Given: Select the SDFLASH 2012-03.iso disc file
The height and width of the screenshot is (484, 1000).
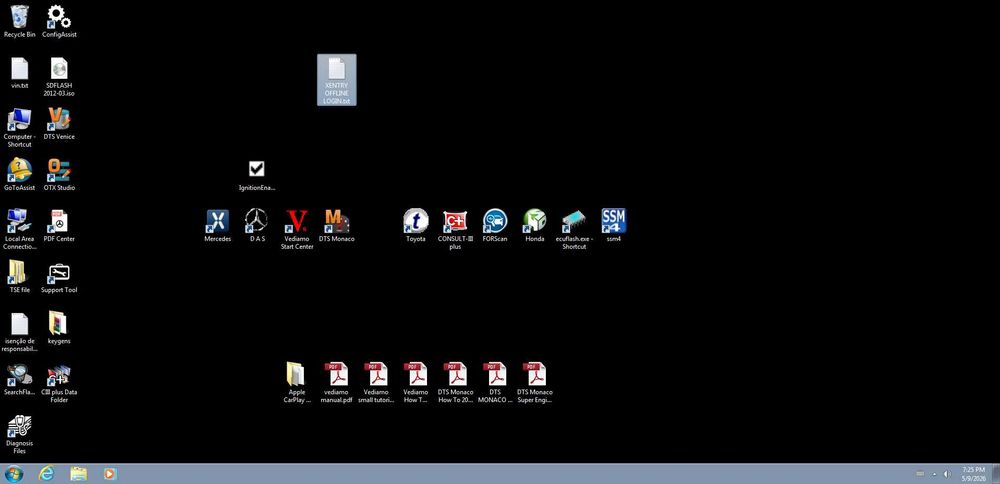Looking at the screenshot, I should 59,68.
